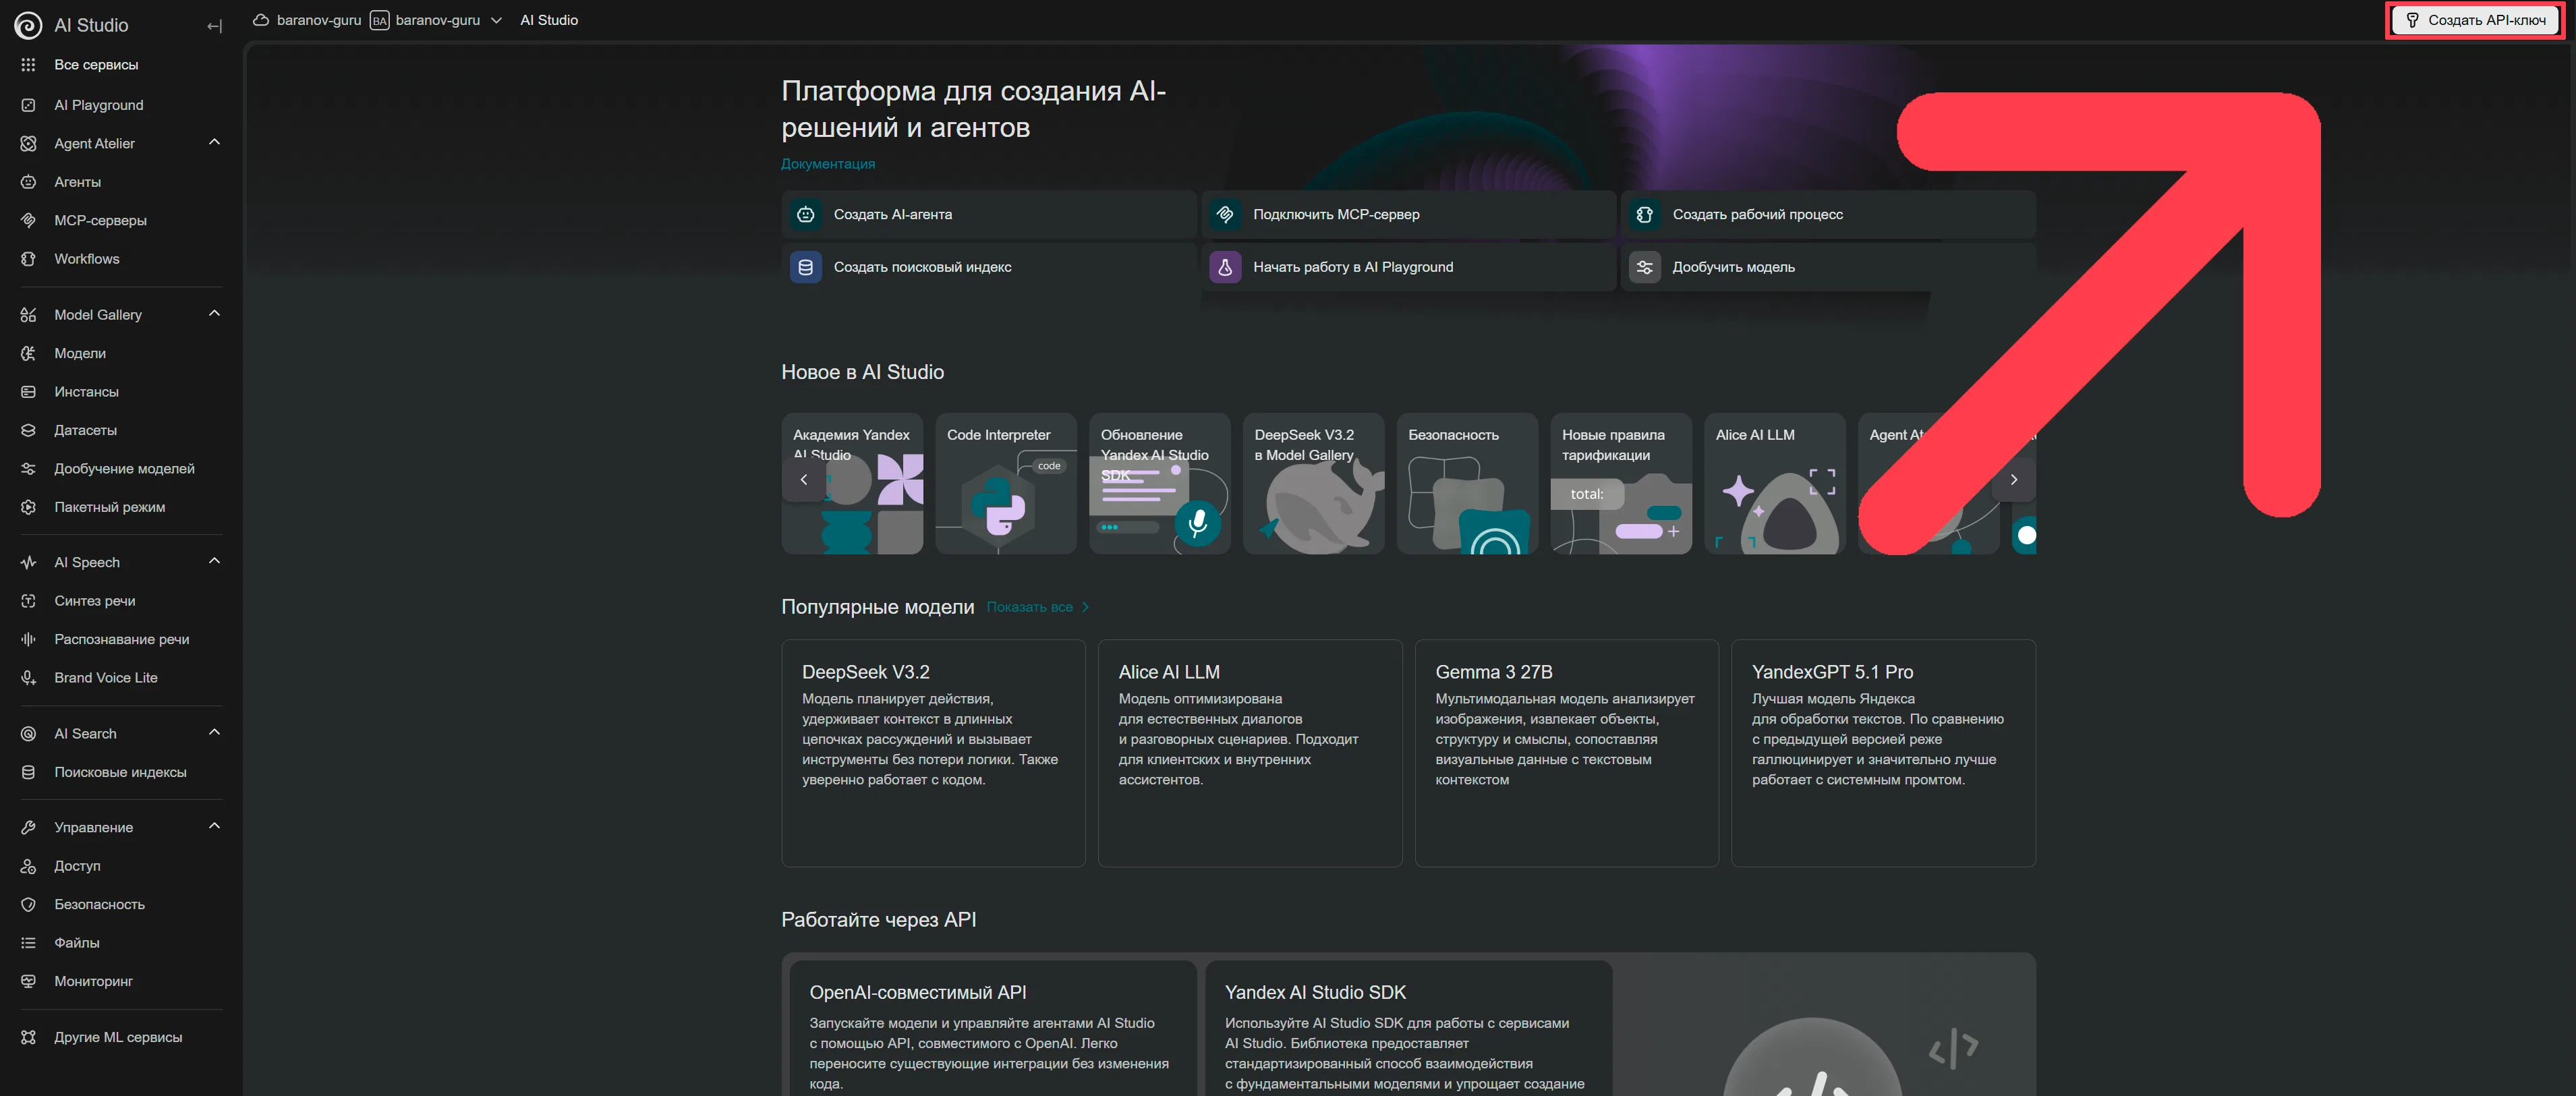Click the flask icon on Начать работу в AI Playground
The width and height of the screenshot is (2576, 1096).
click(1224, 267)
